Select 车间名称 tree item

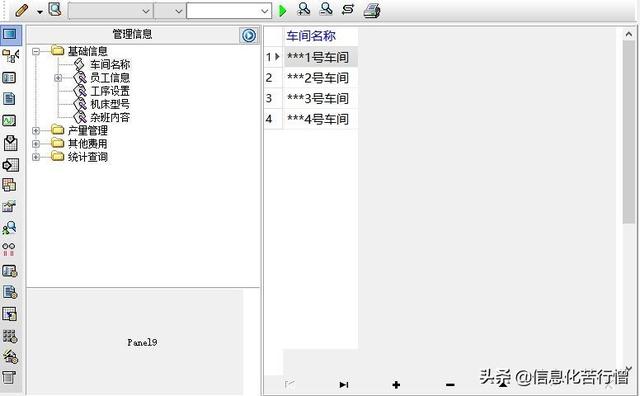pos(110,65)
